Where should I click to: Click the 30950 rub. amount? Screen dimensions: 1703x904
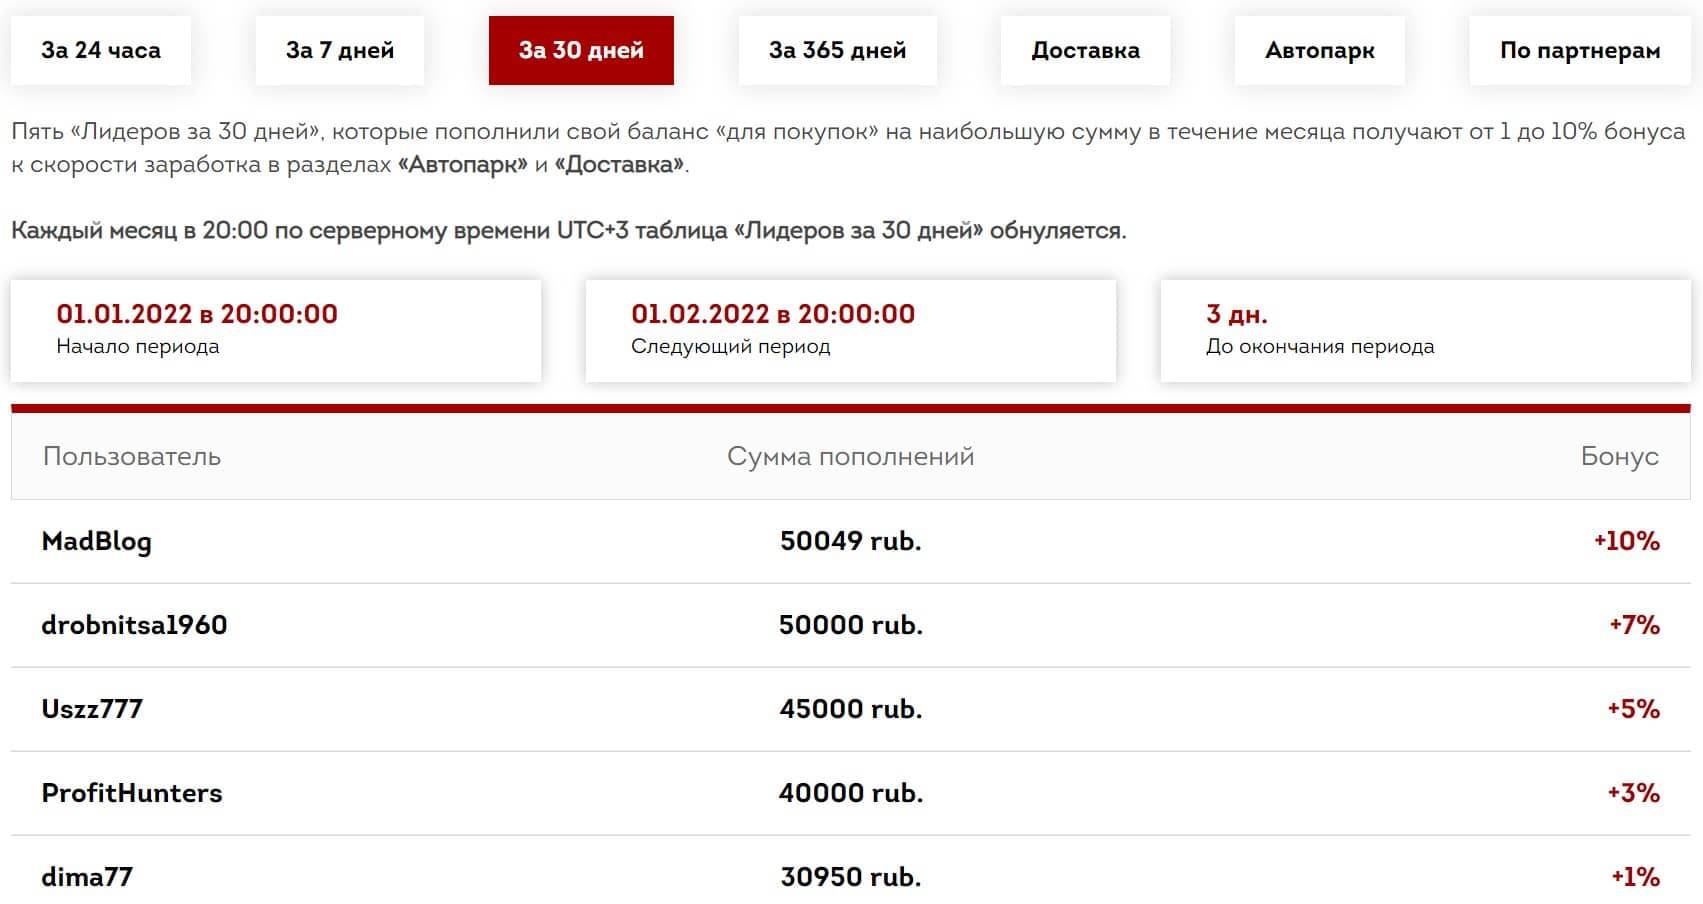coord(851,877)
